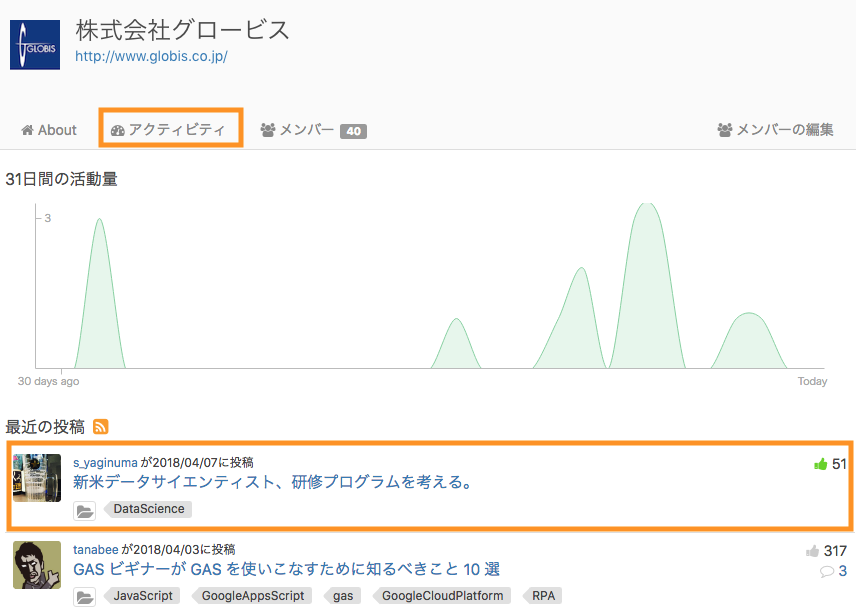Open s_yaginuma's avatar thumbnail
The height and width of the screenshot is (616, 856).
point(37,478)
